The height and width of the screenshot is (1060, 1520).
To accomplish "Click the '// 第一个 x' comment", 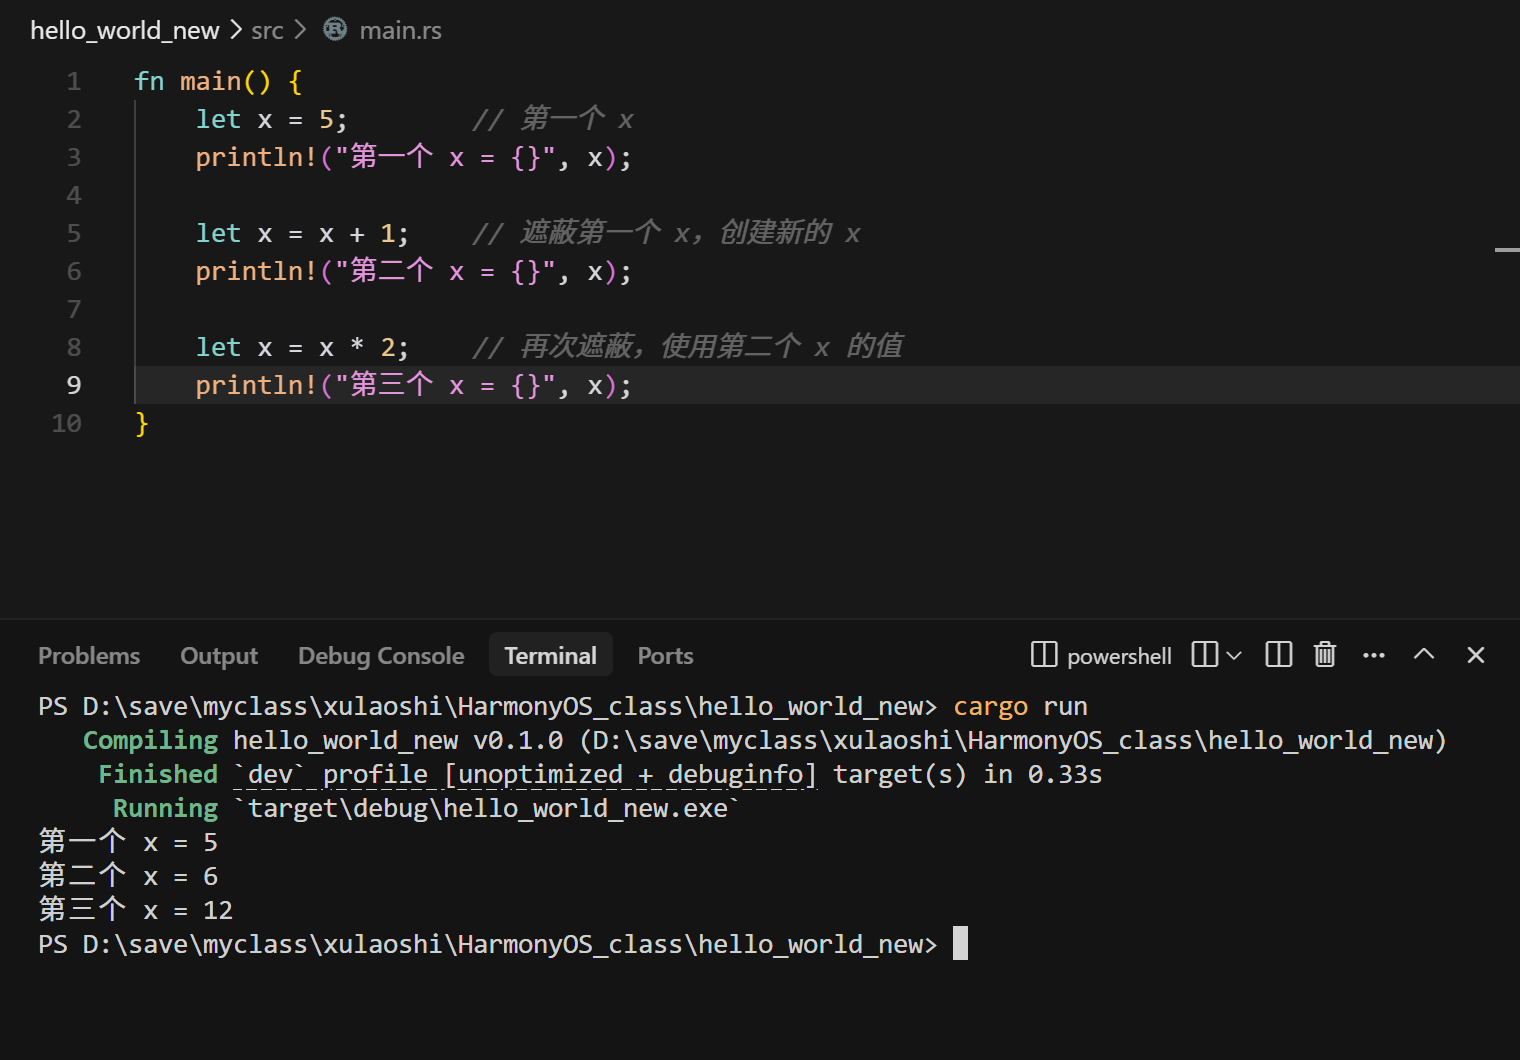I will (553, 119).
